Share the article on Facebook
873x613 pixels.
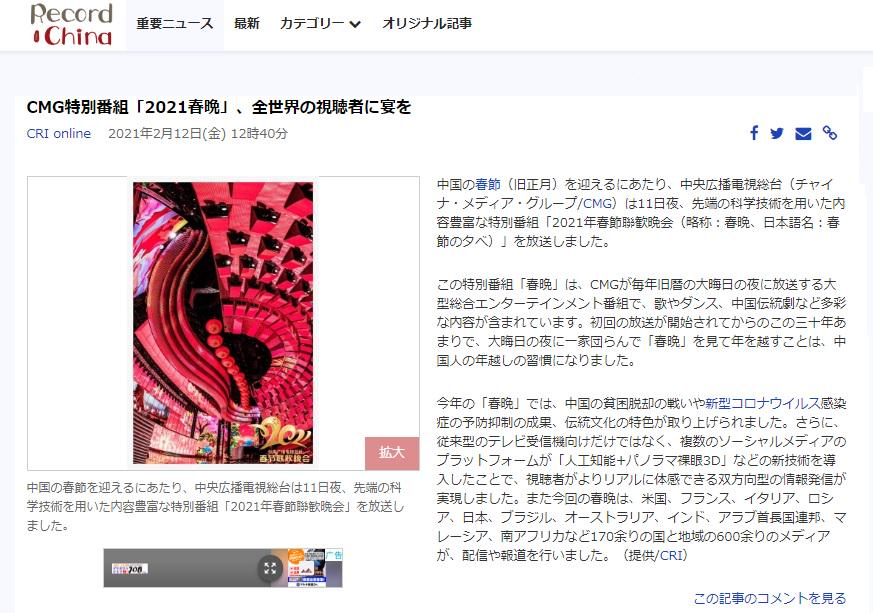tap(754, 134)
